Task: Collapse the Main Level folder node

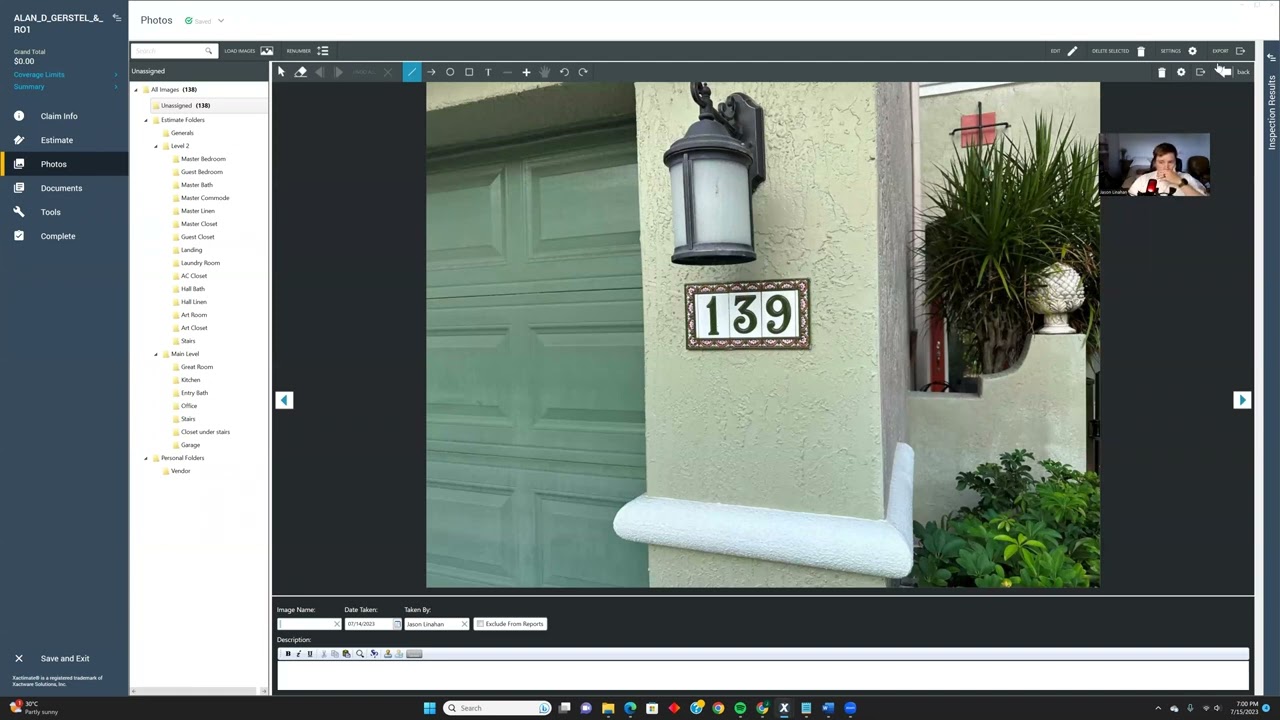Action: pyautogui.click(x=156, y=354)
